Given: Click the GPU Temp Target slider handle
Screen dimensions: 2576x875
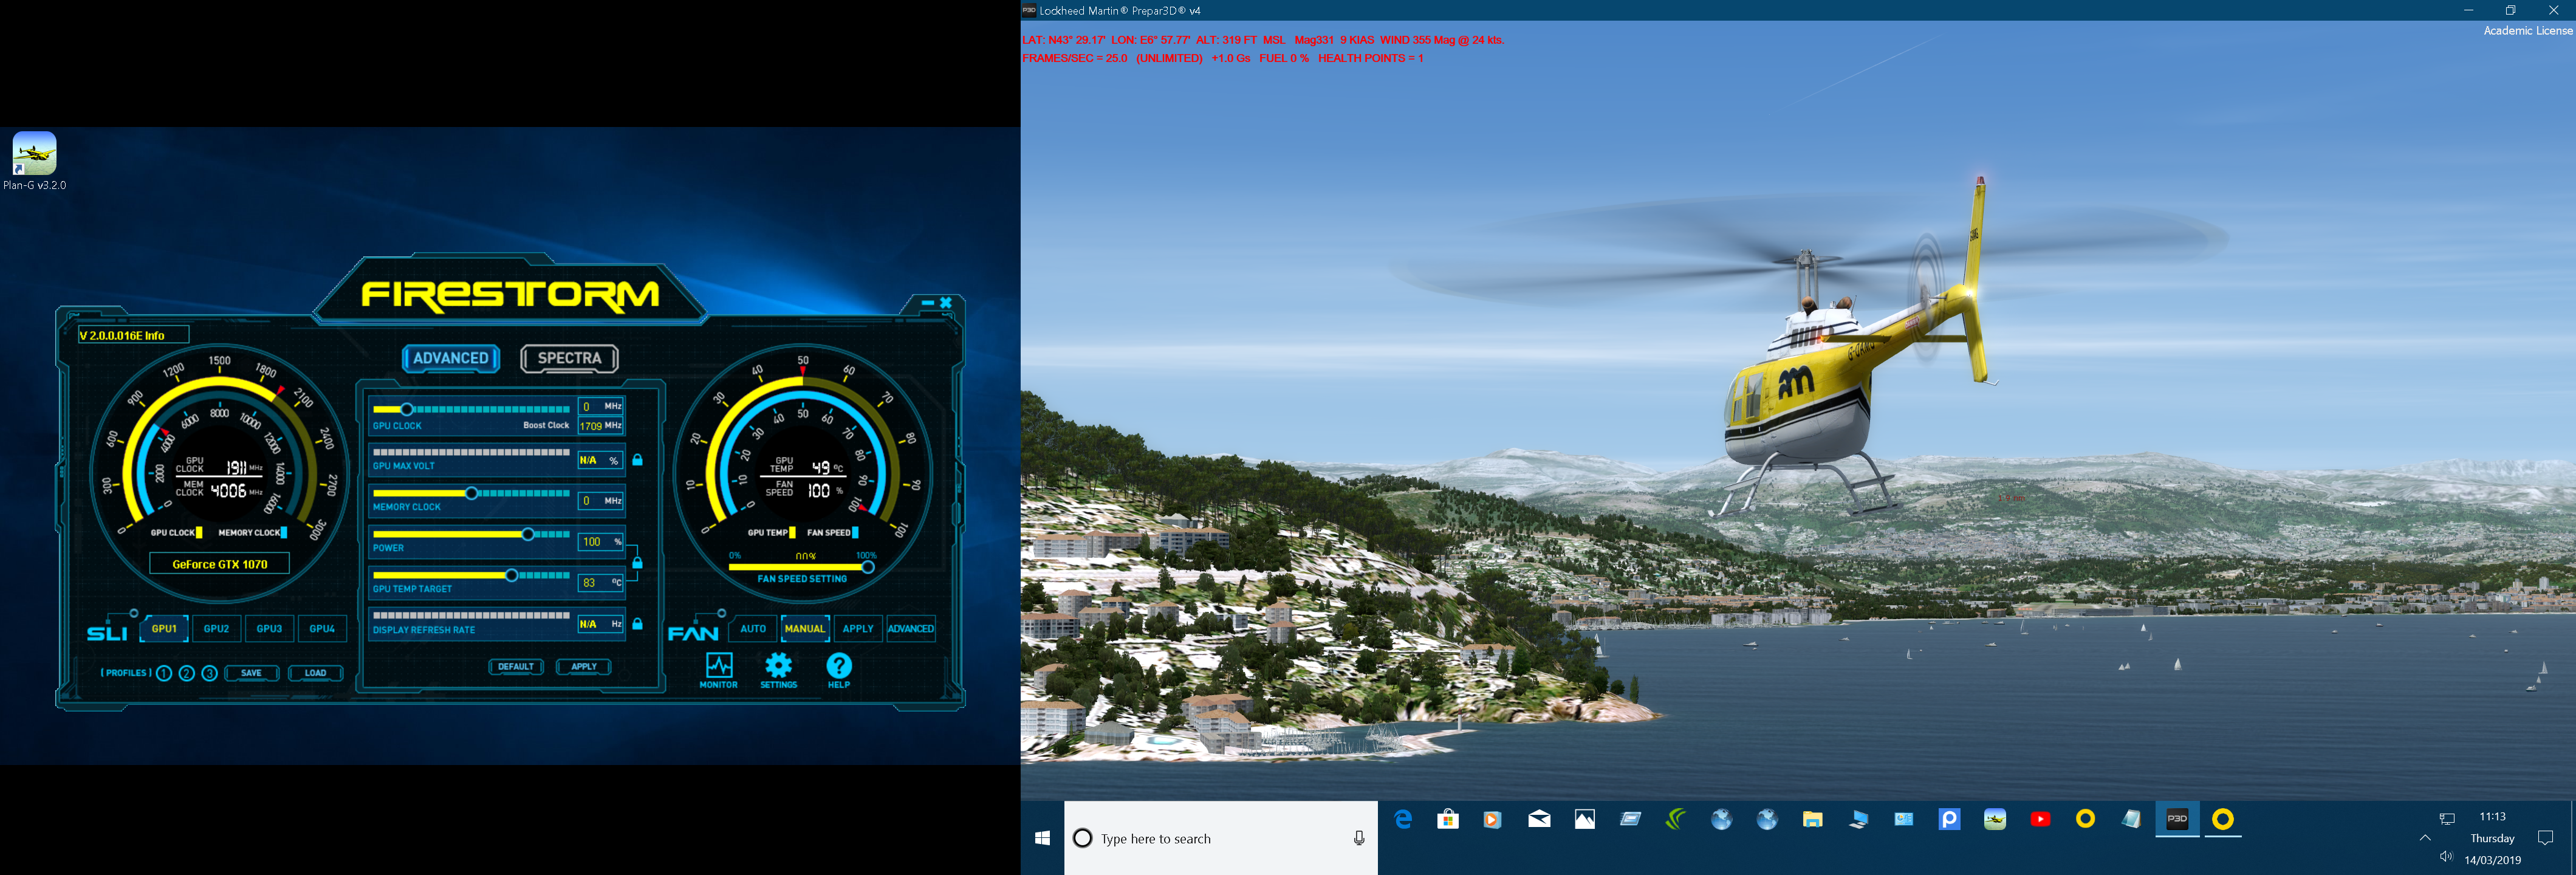Looking at the screenshot, I should click(x=511, y=575).
